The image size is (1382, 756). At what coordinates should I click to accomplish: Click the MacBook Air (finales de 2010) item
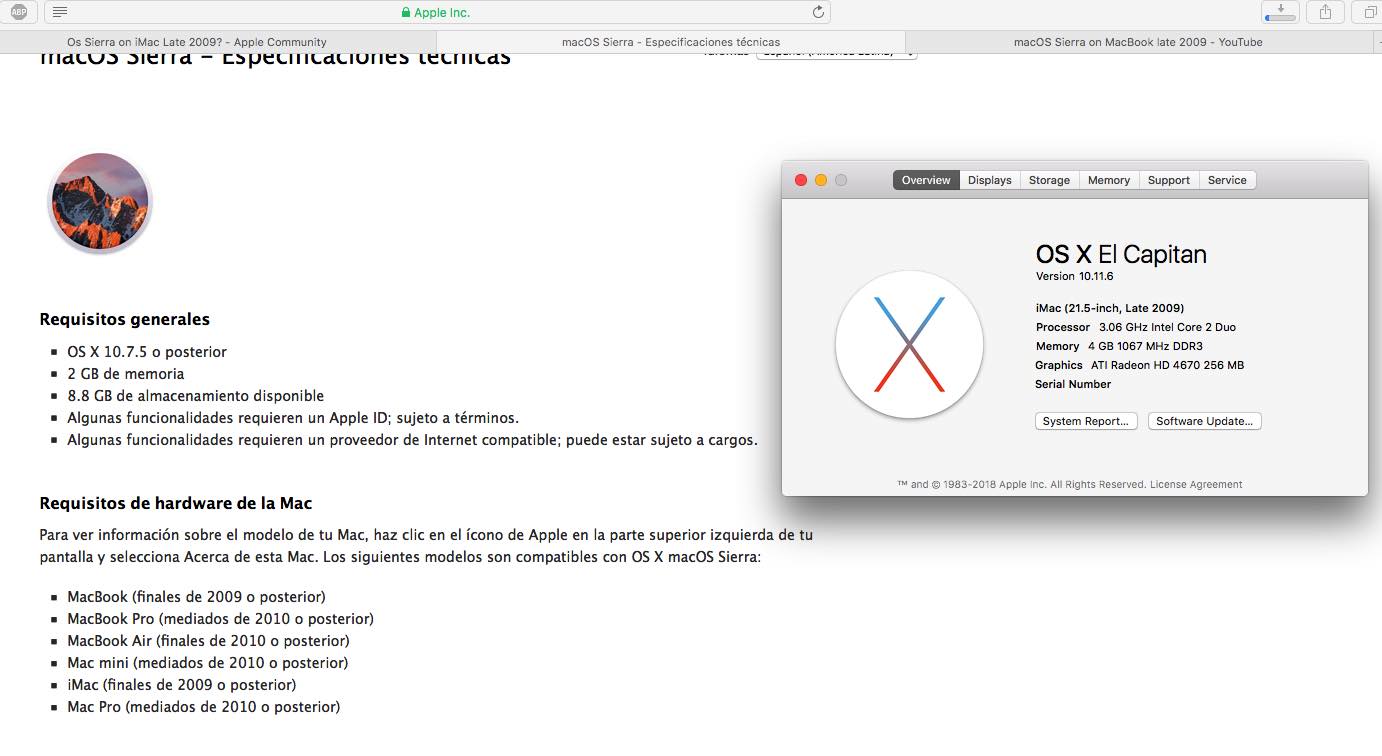click(208, 641)
